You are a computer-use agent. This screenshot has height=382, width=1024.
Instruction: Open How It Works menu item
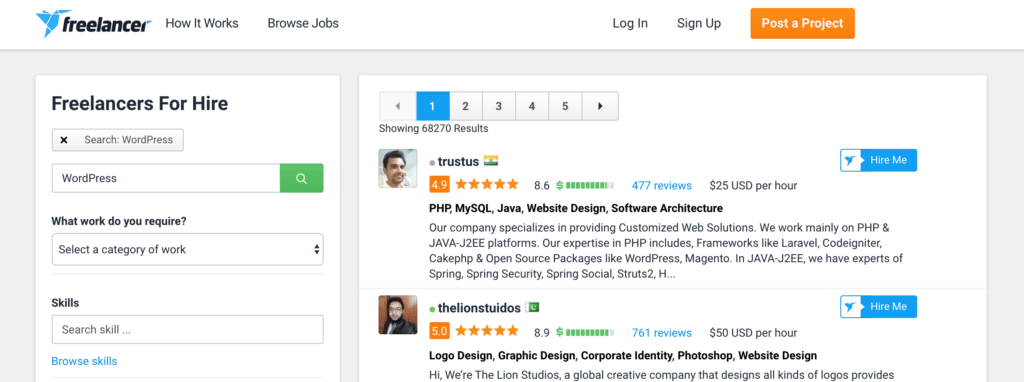pyautogui.click(x=202, y=24)
